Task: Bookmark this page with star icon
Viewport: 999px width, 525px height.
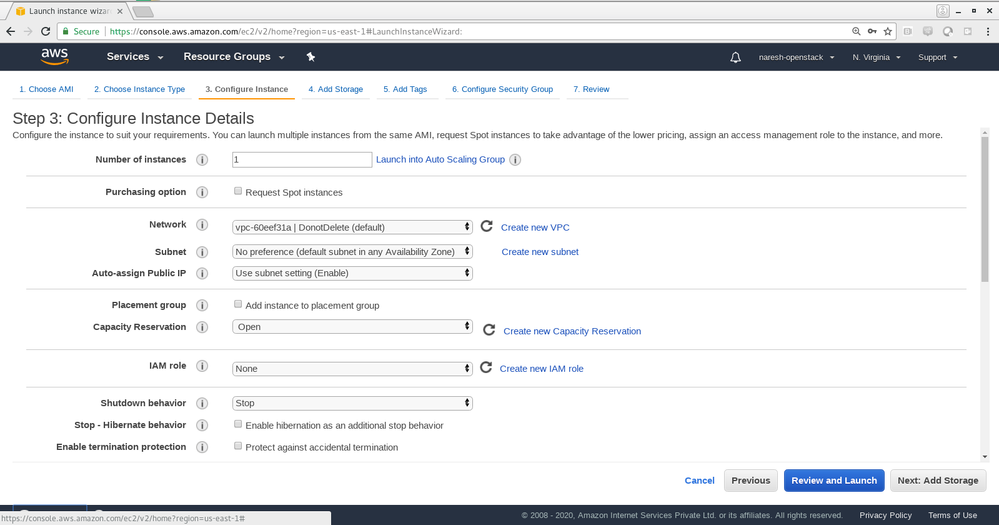Action: (887, 31)
